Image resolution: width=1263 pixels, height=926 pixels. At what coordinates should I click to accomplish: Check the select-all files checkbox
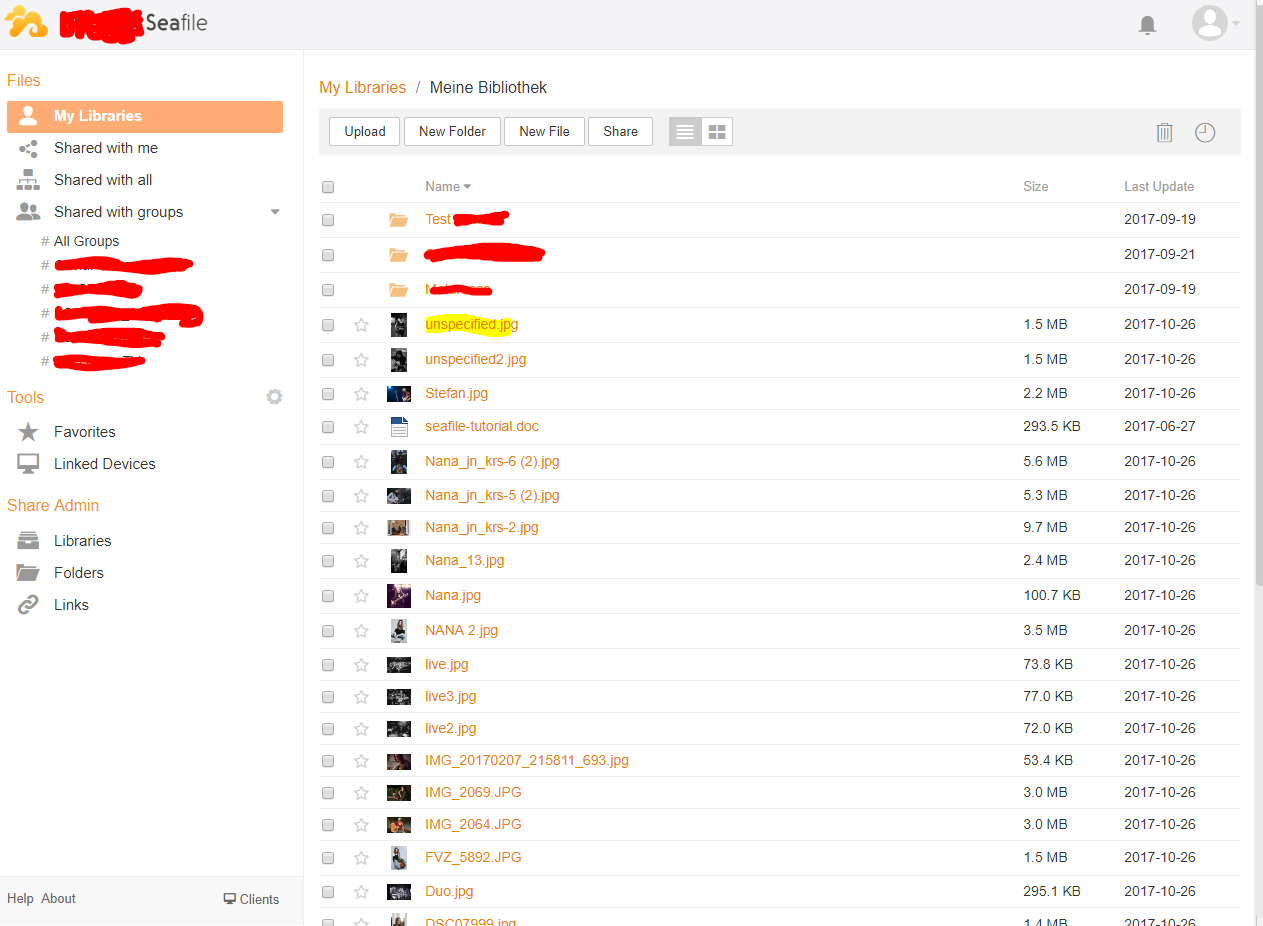point(328,187)
